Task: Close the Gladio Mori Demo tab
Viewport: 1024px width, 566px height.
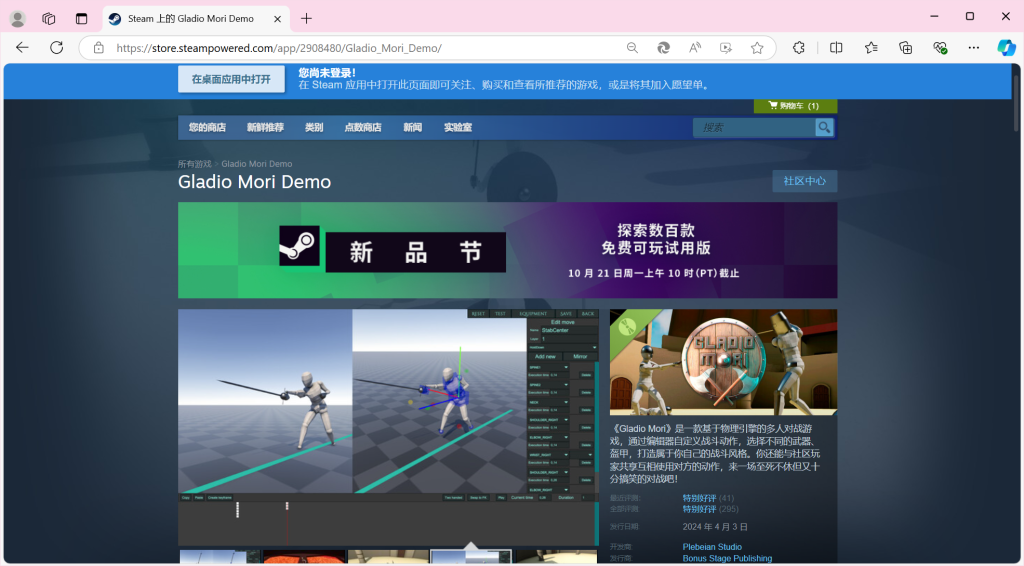Action: tap(278, 19)
